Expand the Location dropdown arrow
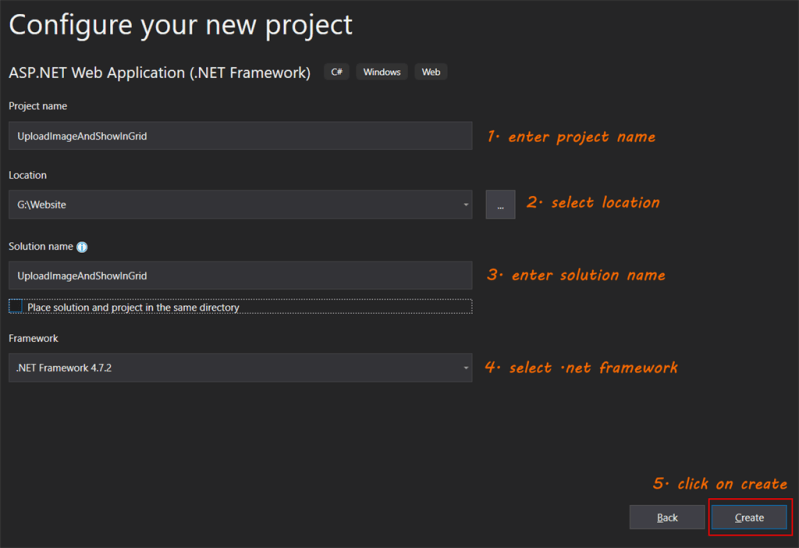799x548 pixels. tap(465, 204)
